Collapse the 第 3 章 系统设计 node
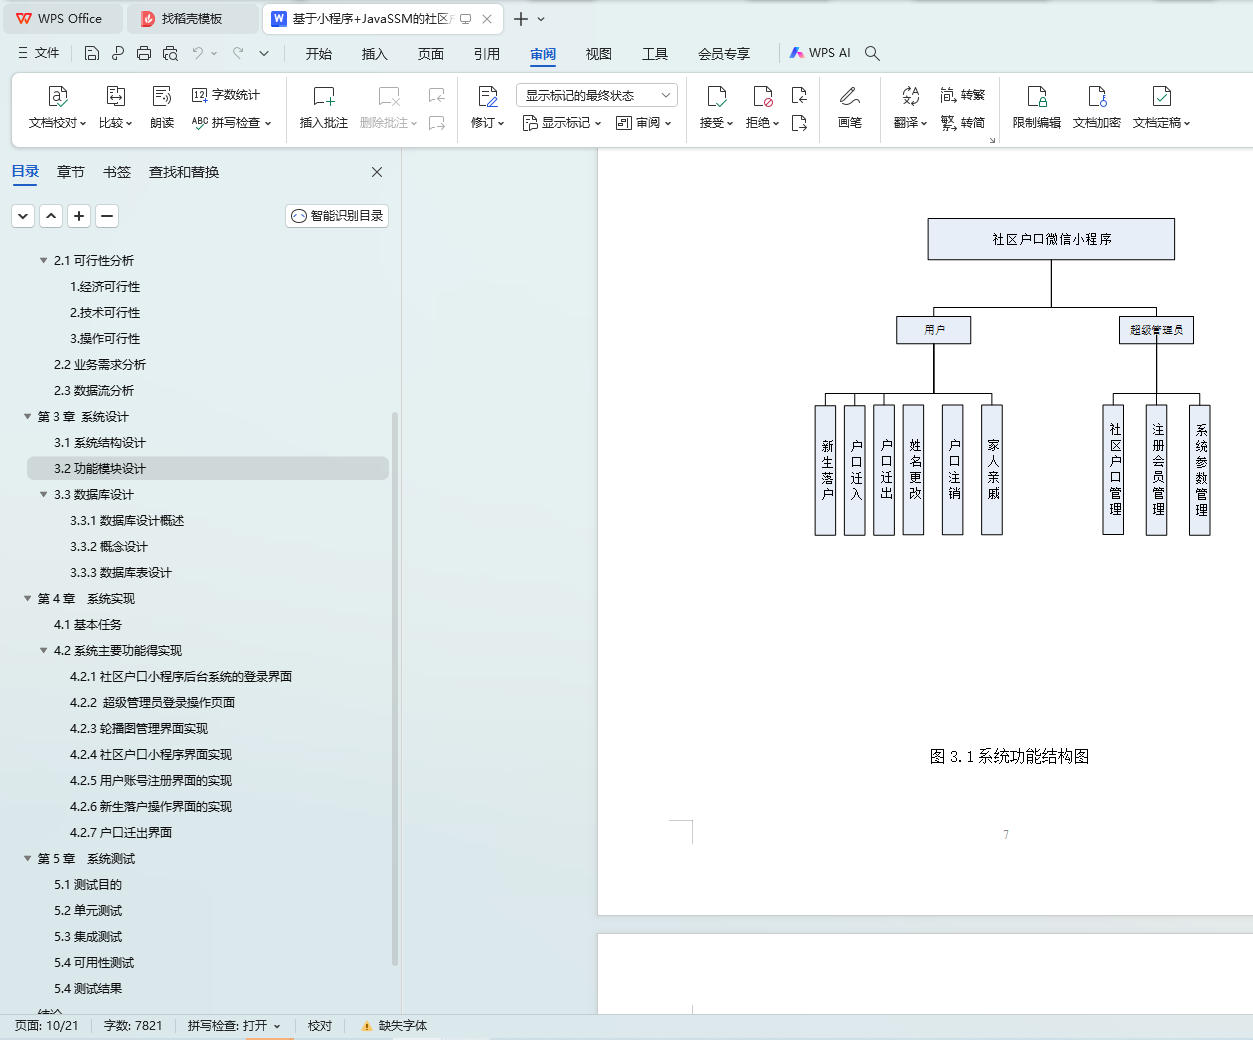Viewport: 1253px width, 1040px height. pyautogui.click(x=27, y=417)
